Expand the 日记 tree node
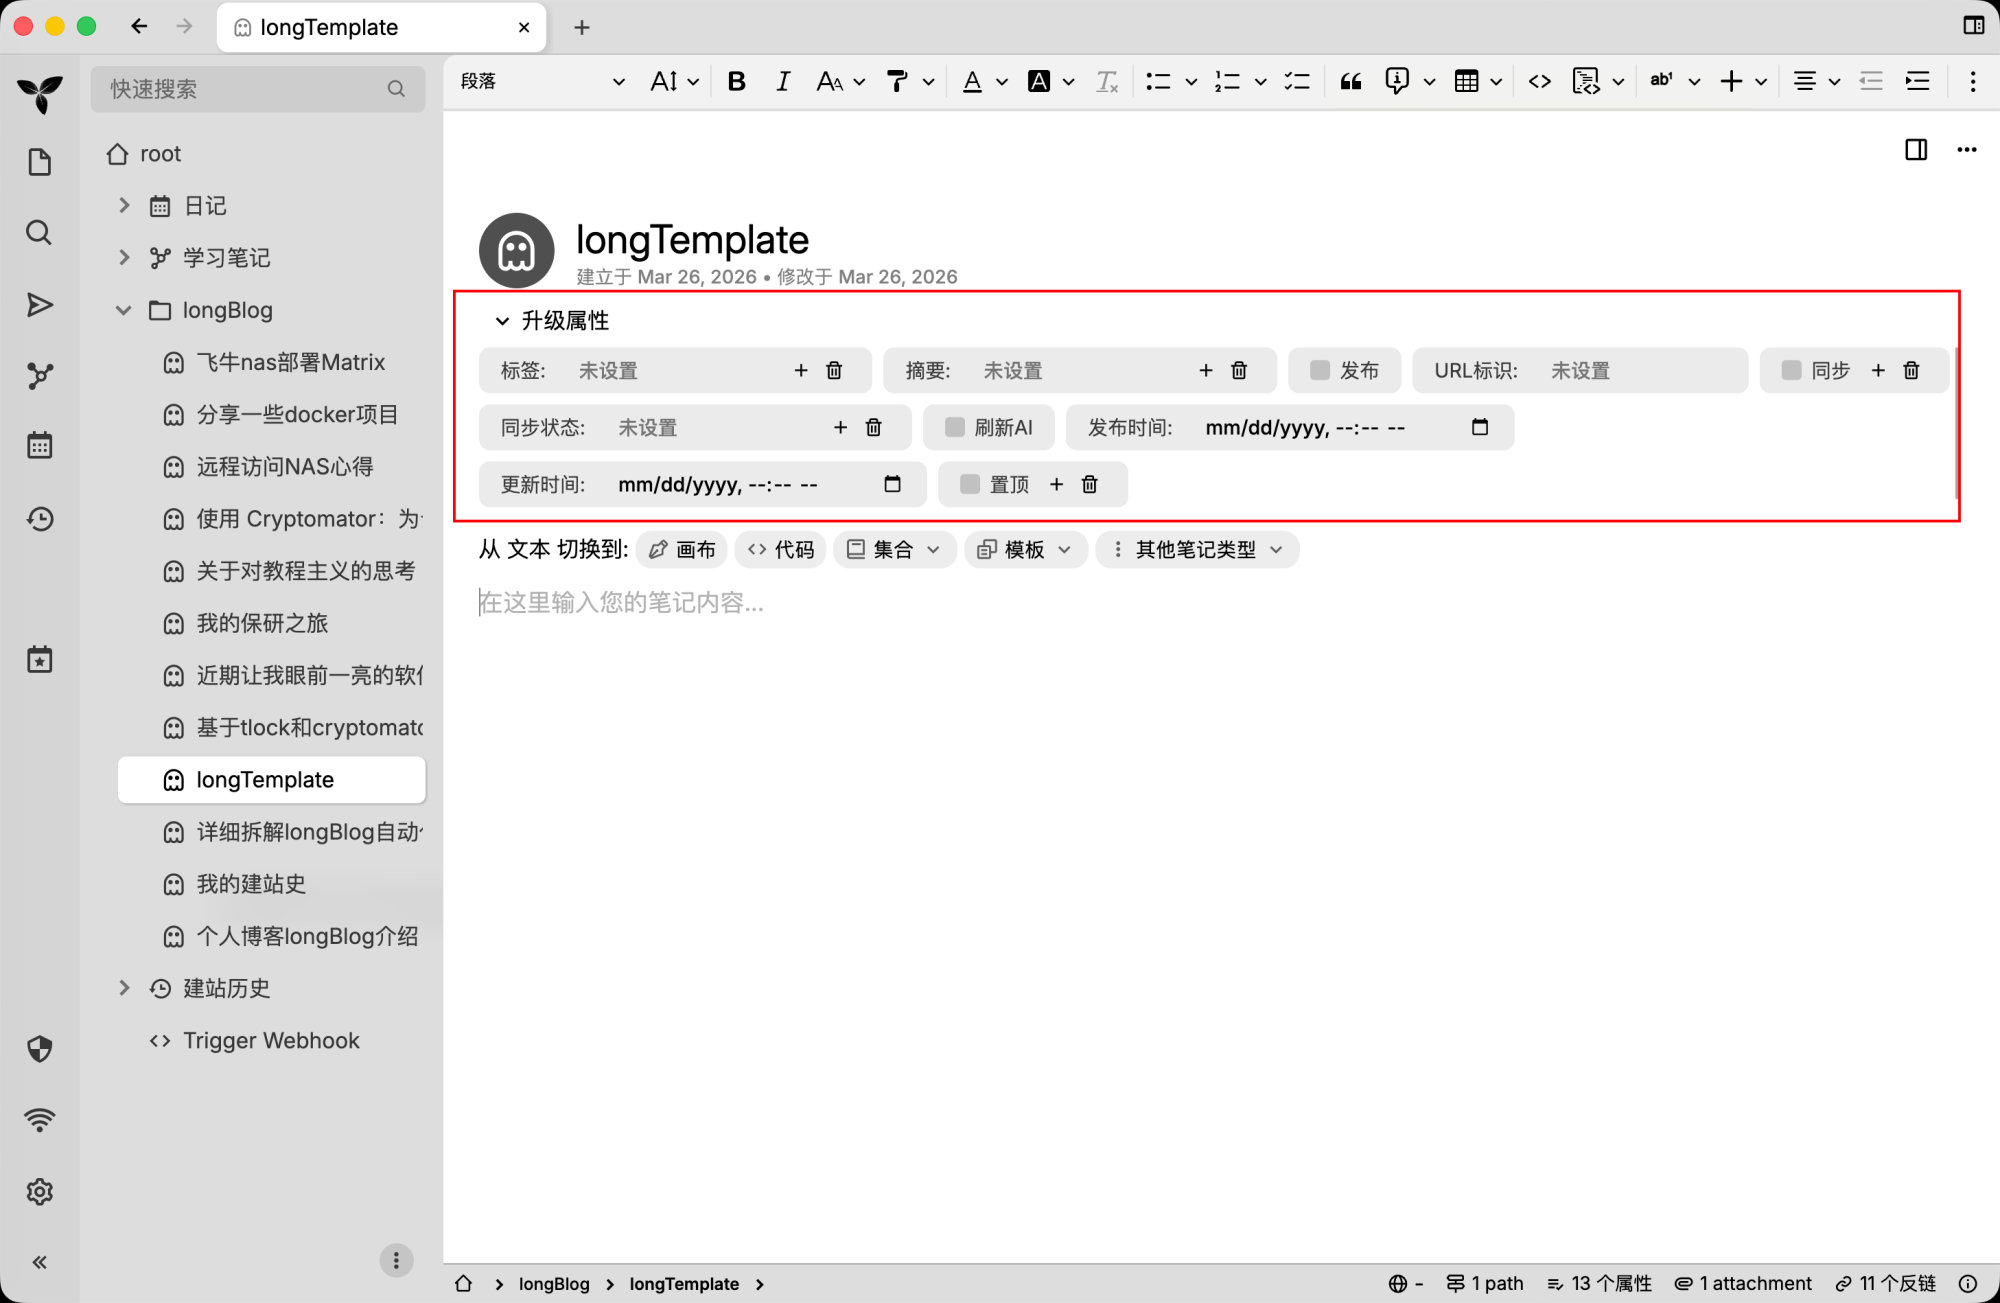The height and width of the screenshot is (1303, 2000). tap(124, 205)
